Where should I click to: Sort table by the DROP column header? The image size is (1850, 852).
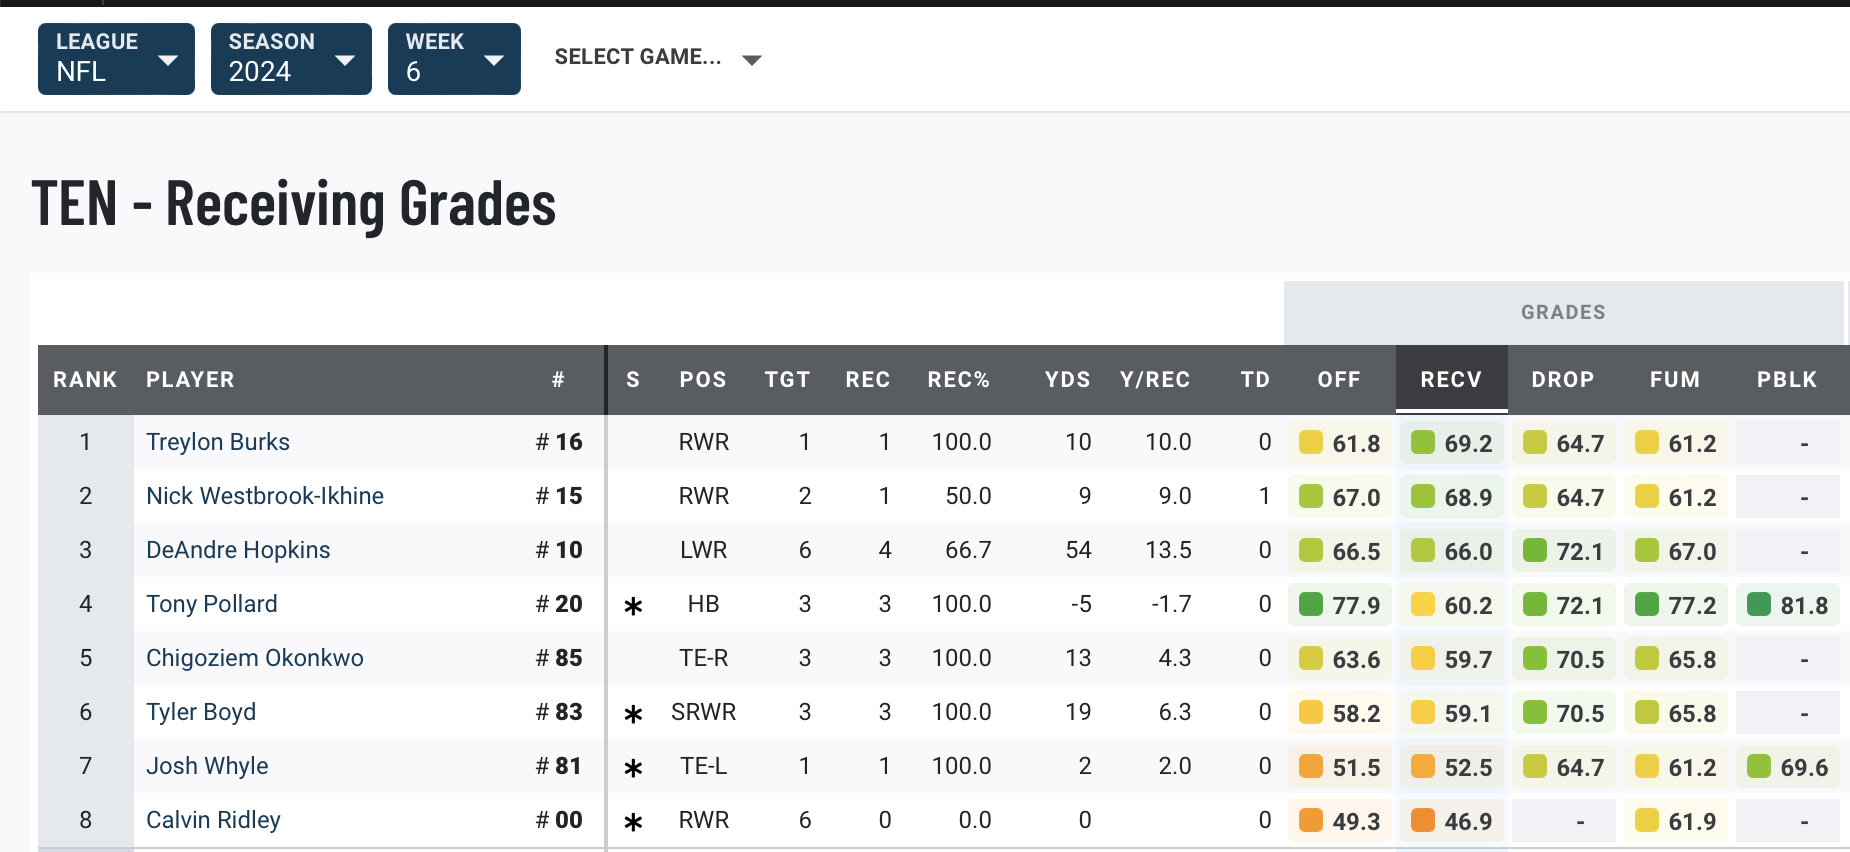tap(1563, 380)
